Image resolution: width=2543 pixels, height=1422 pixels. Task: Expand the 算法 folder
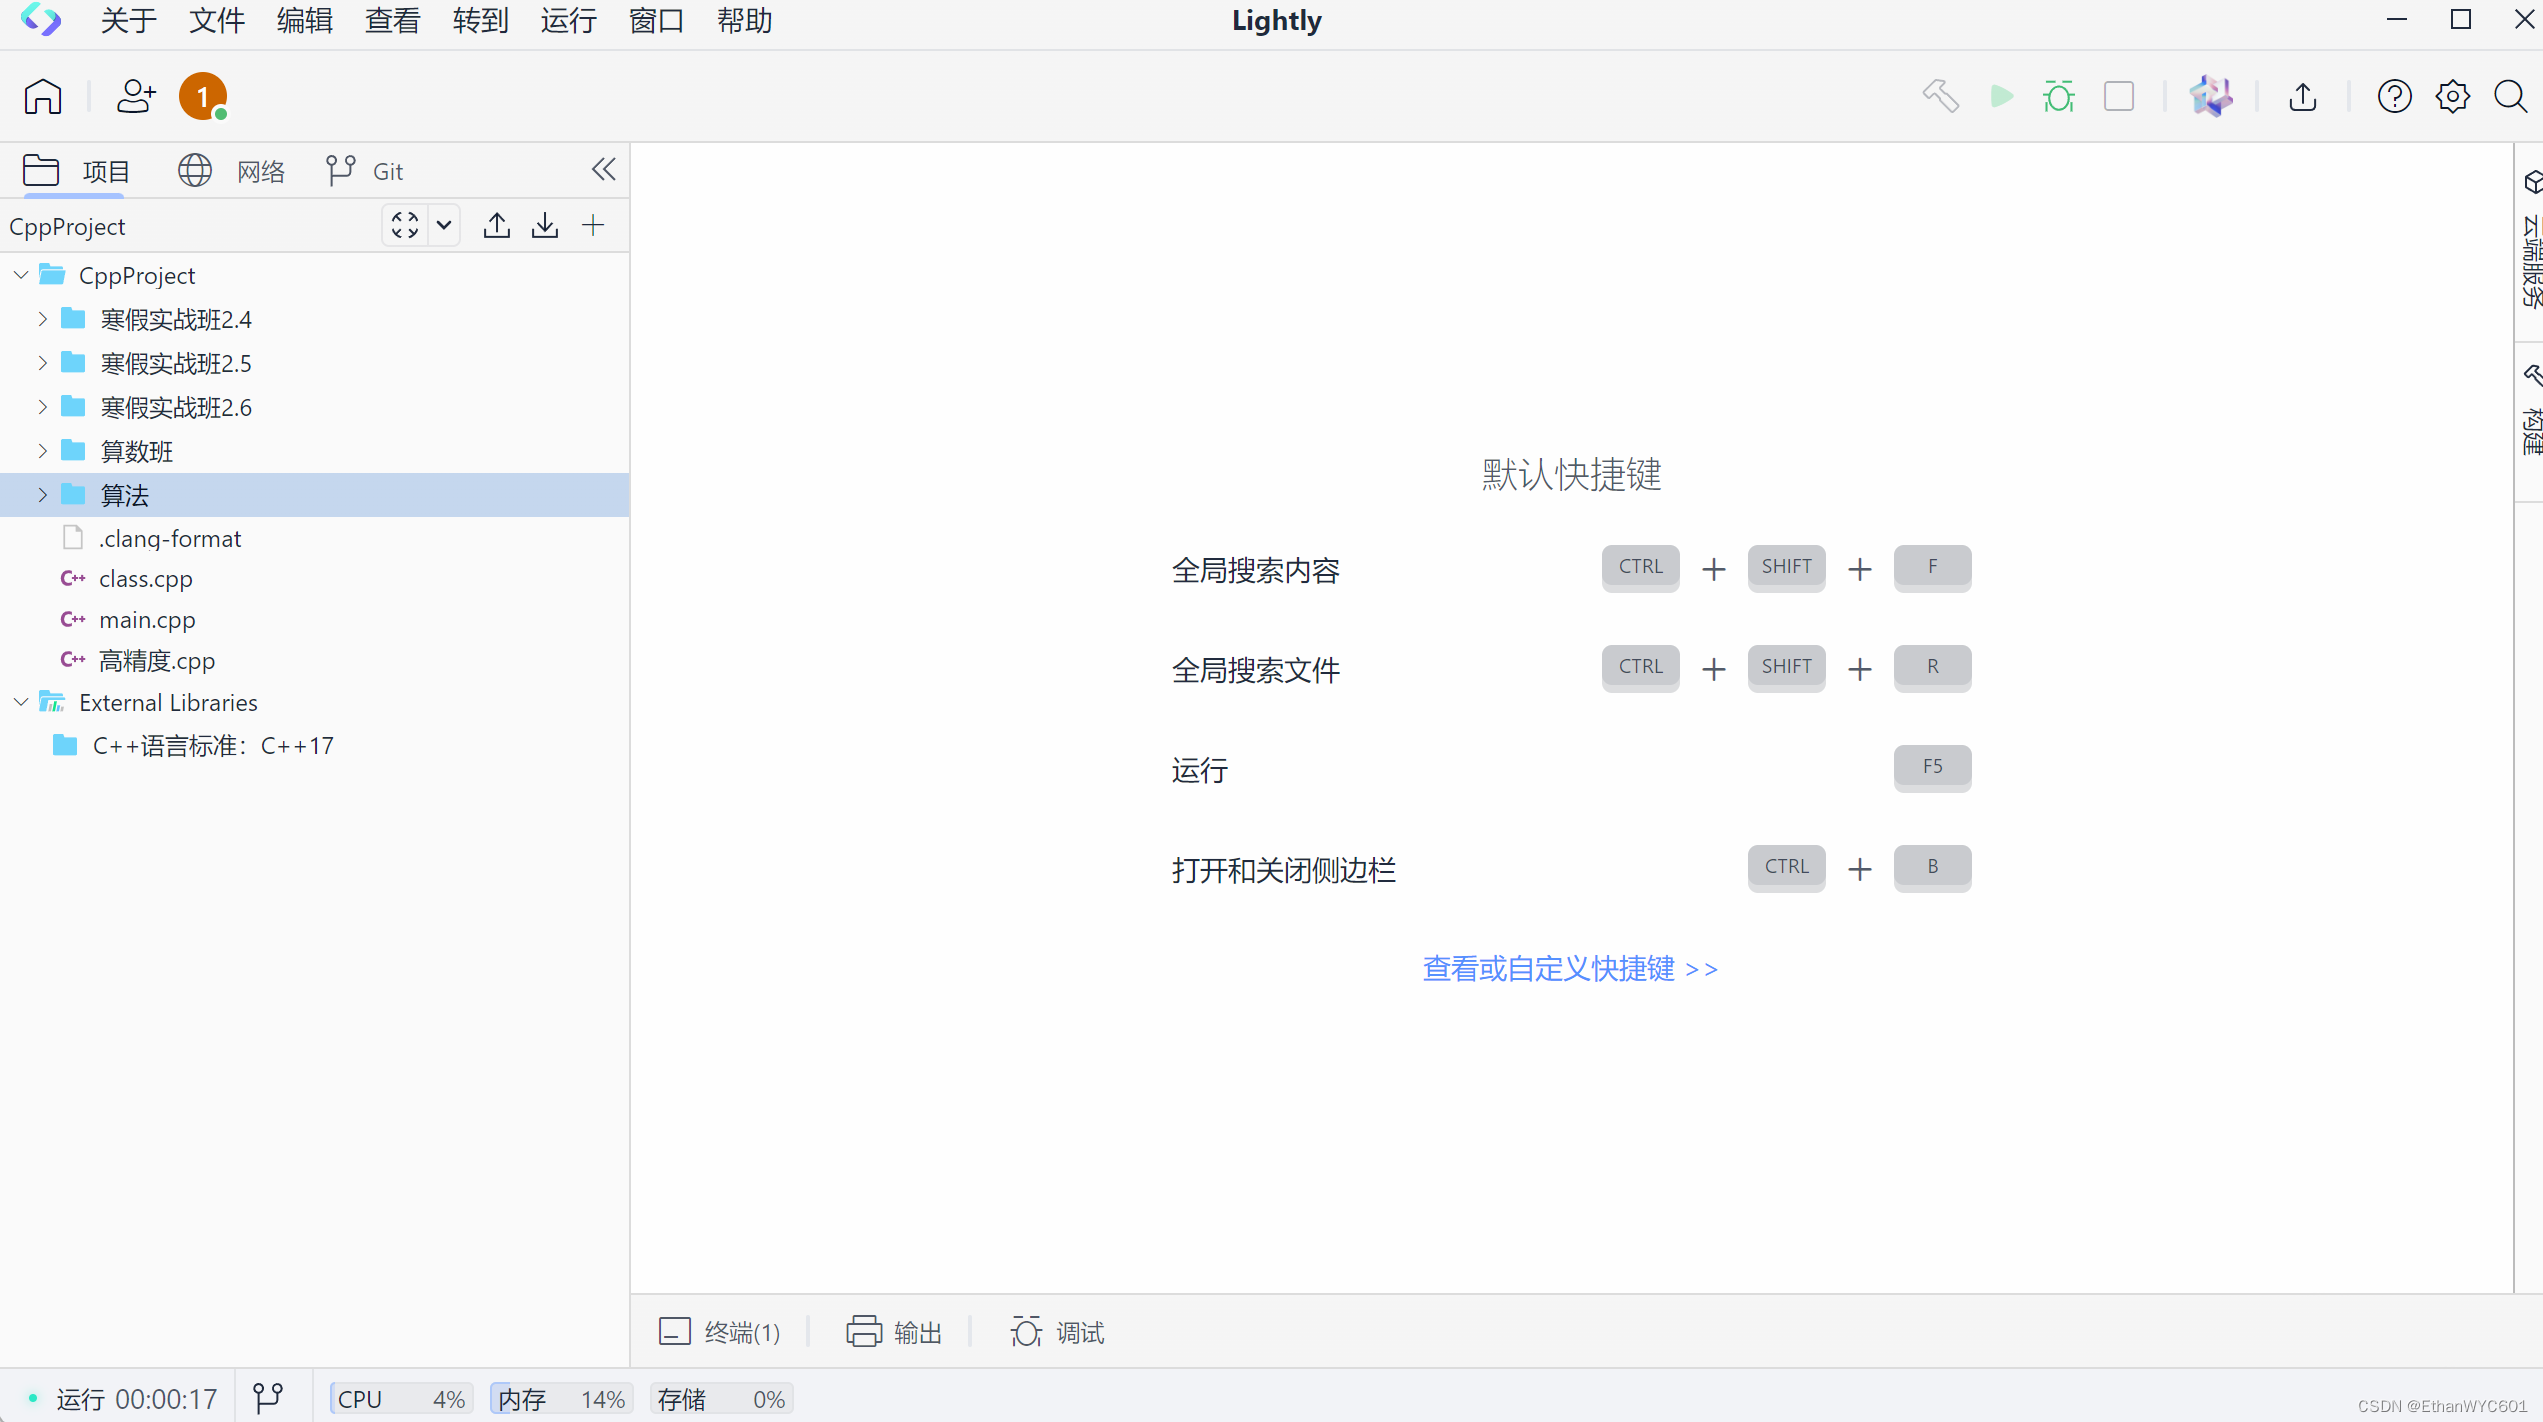[42, 495]
